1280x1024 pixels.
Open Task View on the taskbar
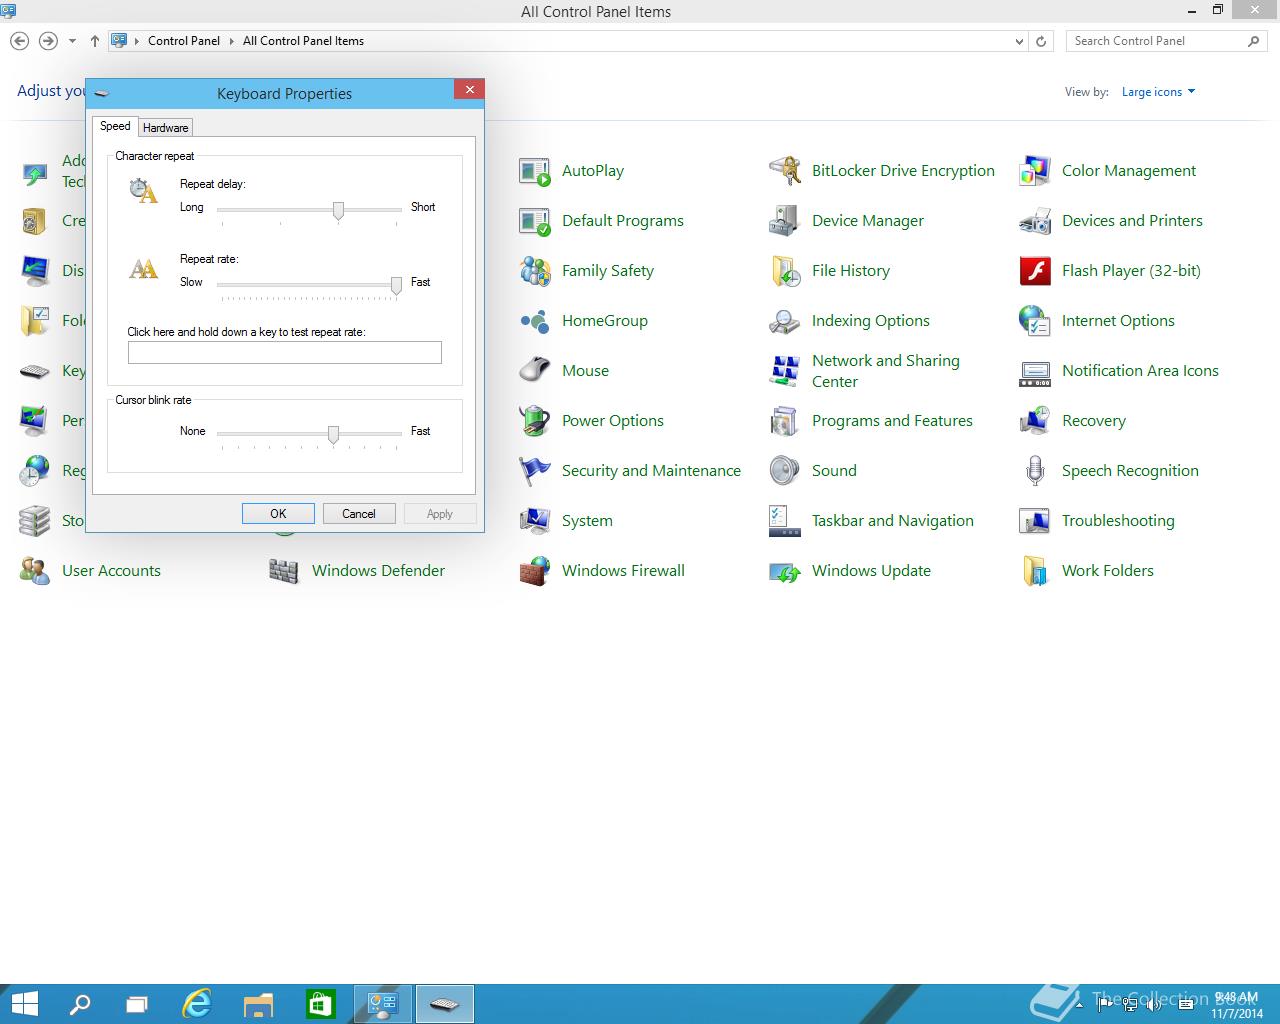(137, 1004)
